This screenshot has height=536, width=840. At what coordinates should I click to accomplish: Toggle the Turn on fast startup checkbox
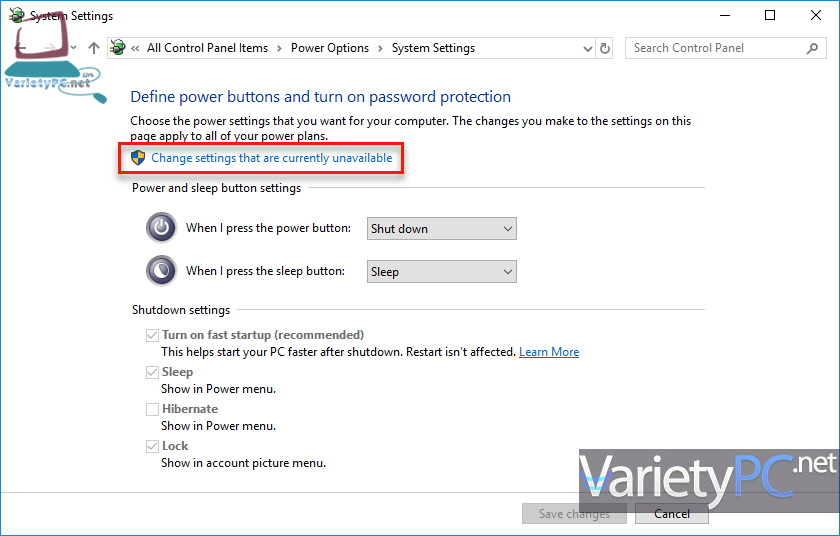pyautogui.click(x=153, y=335)
